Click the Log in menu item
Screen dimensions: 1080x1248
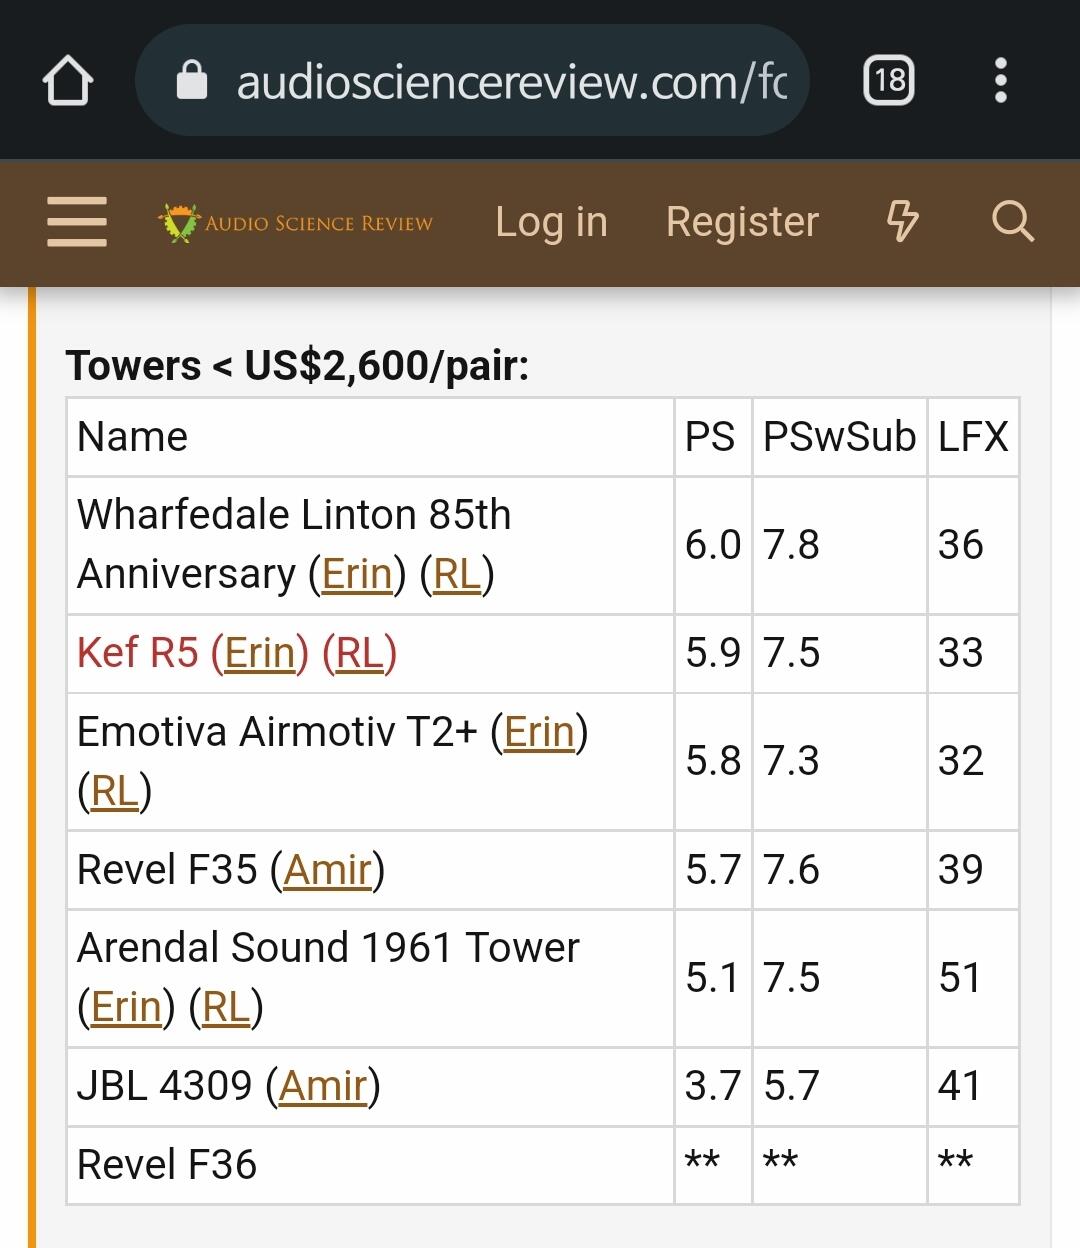(x=551, y=222)
